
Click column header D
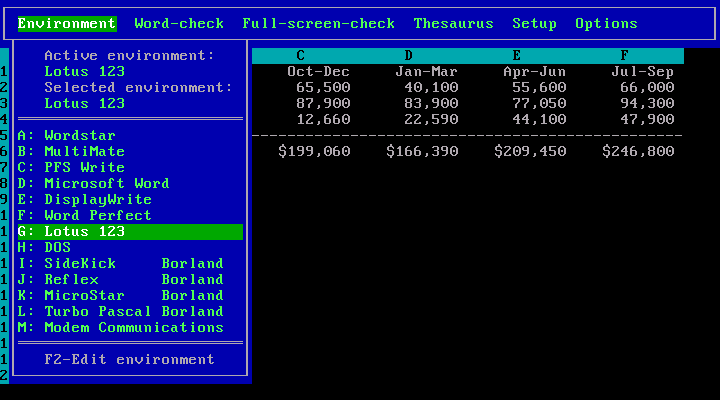409,56
